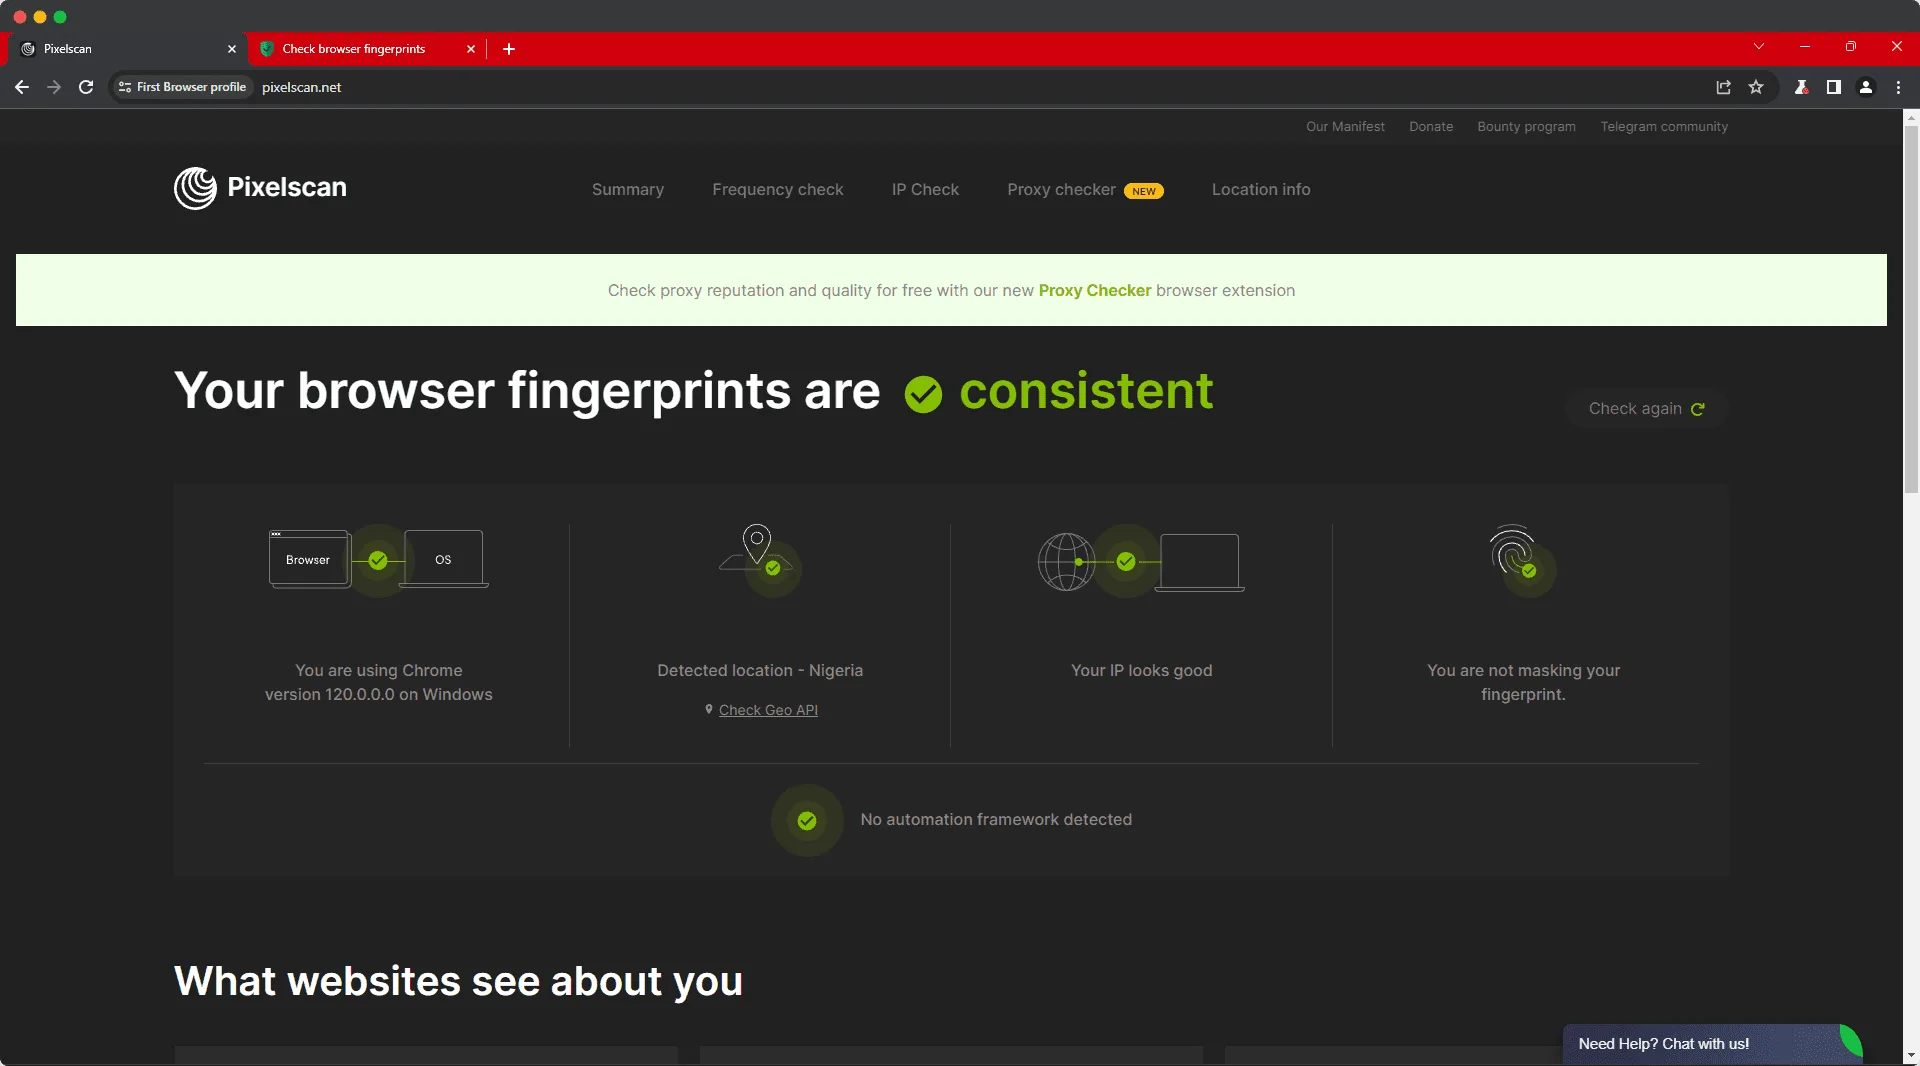The width and height of the screenshot is (1920, 1066).
Task: Open the IP Check nav item
Action: (x=925, y=190)
